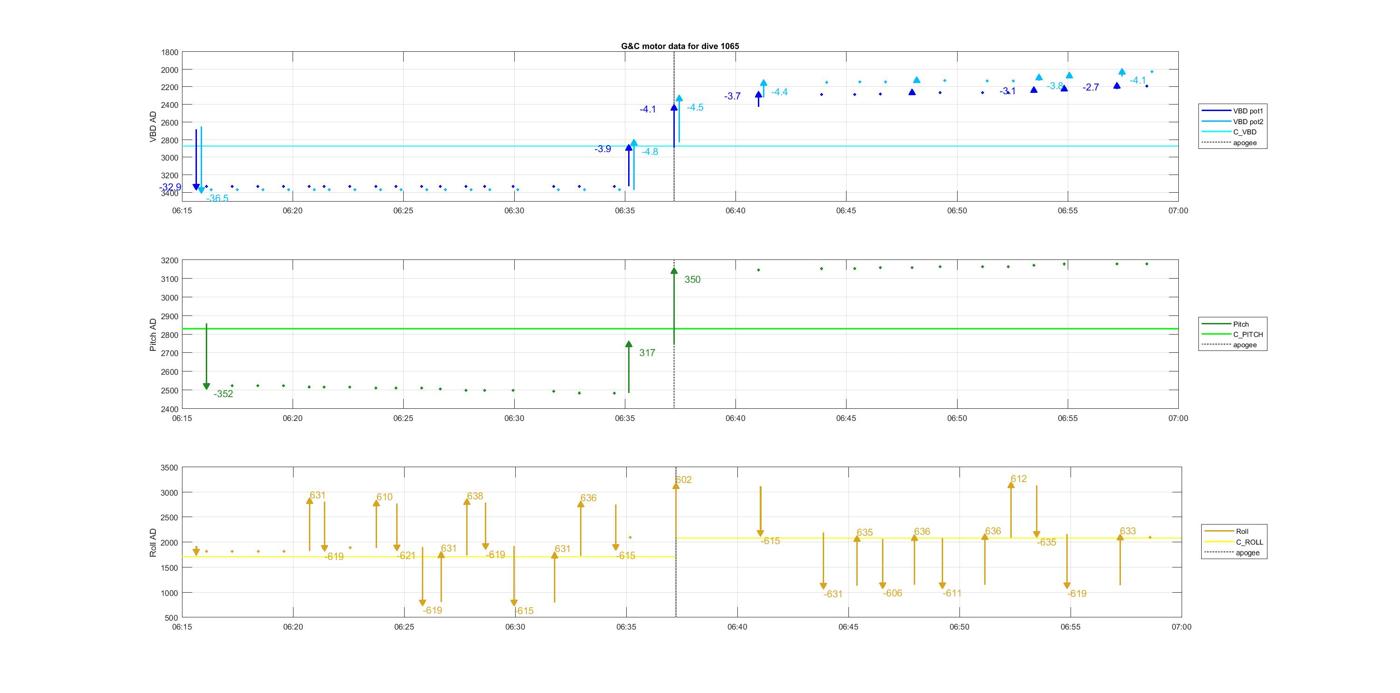Click the '-3.7' VBD data label
This screenshot has height=693, width=1400.
pyautogui.click(x=732, y=96)
